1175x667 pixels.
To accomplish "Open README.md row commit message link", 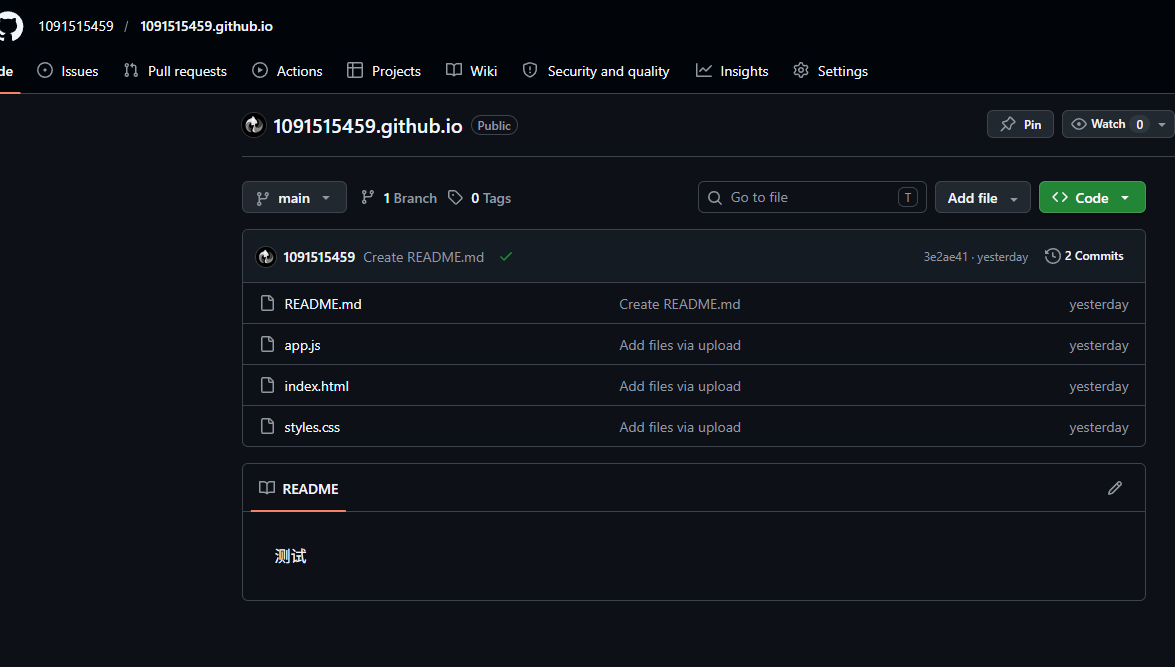I will 680,304.
